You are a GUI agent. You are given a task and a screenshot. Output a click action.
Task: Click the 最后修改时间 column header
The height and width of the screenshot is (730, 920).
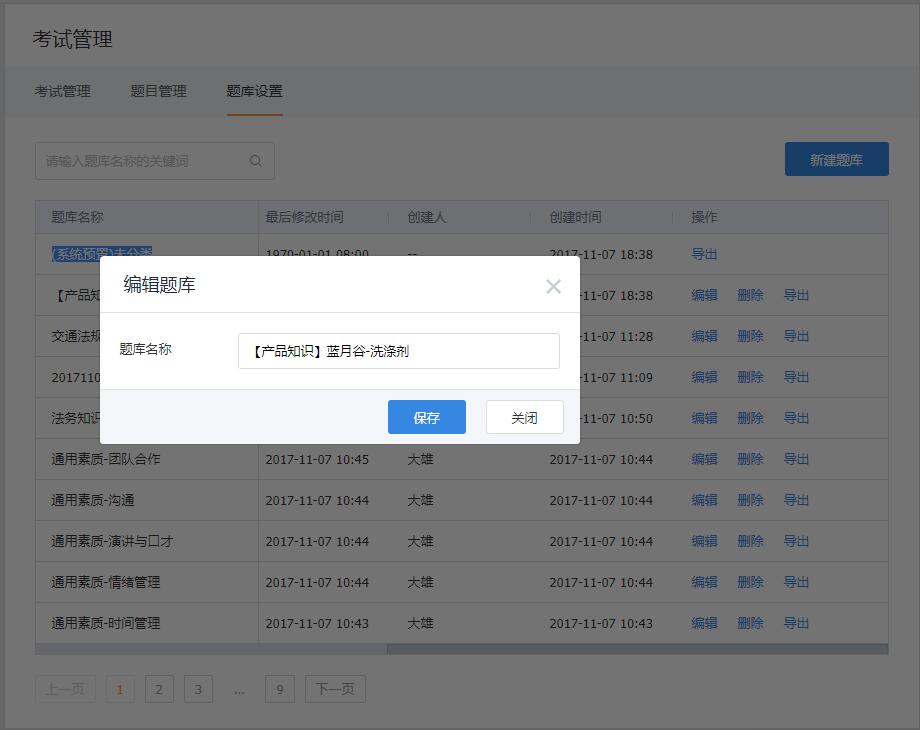(x=305, y=217)
